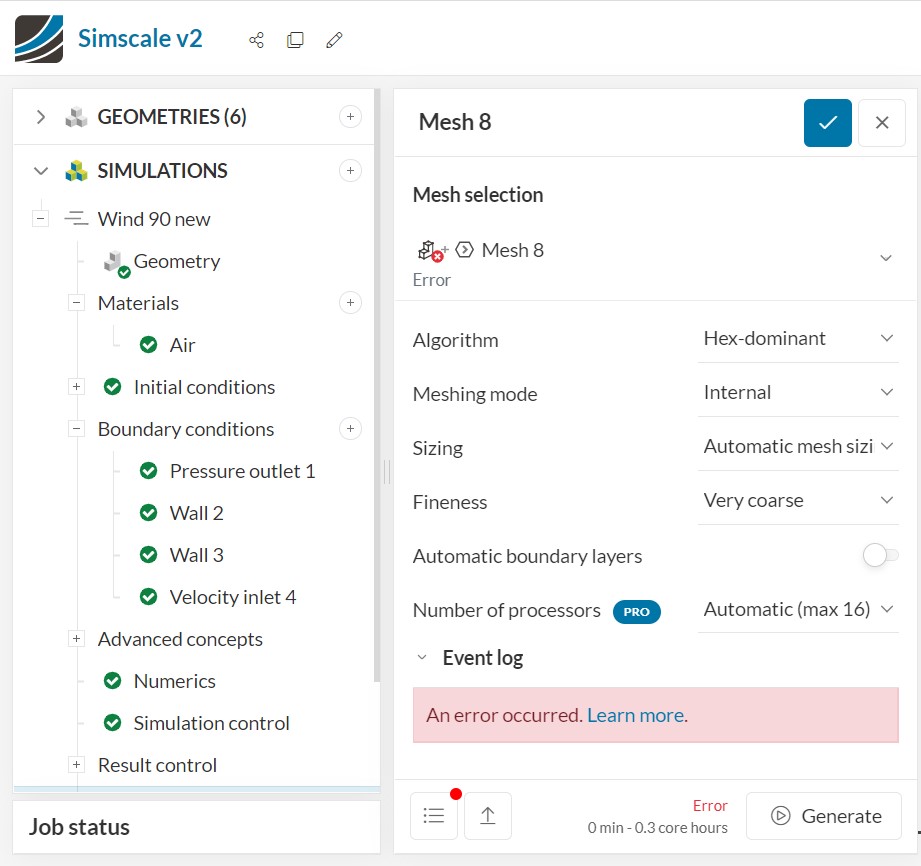921x866 pixels.
Task: Add a material with plus icon
Action: pos(350,303)
